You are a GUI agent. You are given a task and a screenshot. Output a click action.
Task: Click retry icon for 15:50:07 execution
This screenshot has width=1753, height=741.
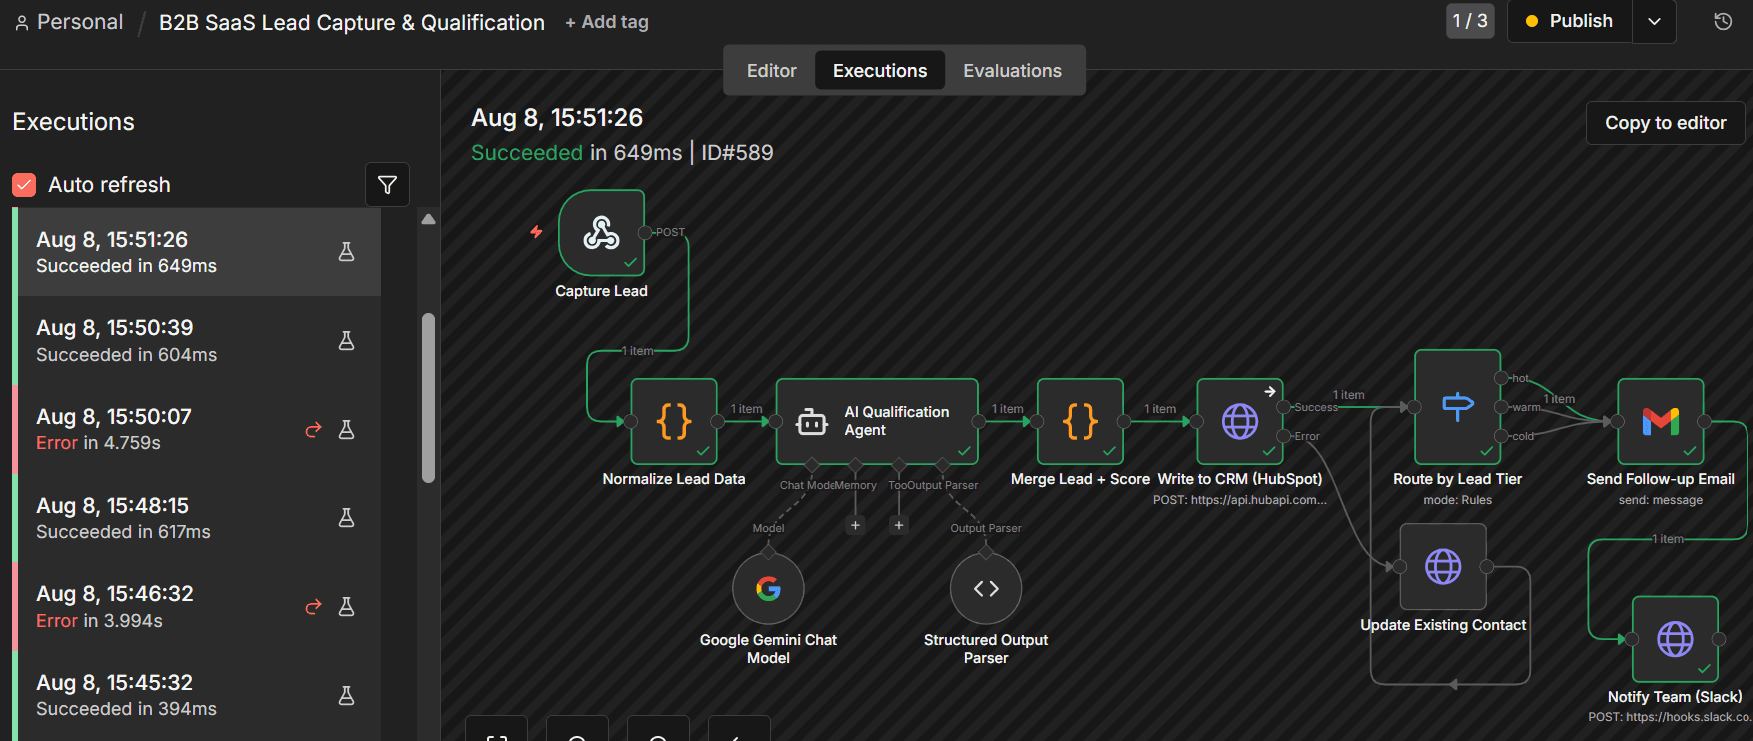click(x=313, y=429)
